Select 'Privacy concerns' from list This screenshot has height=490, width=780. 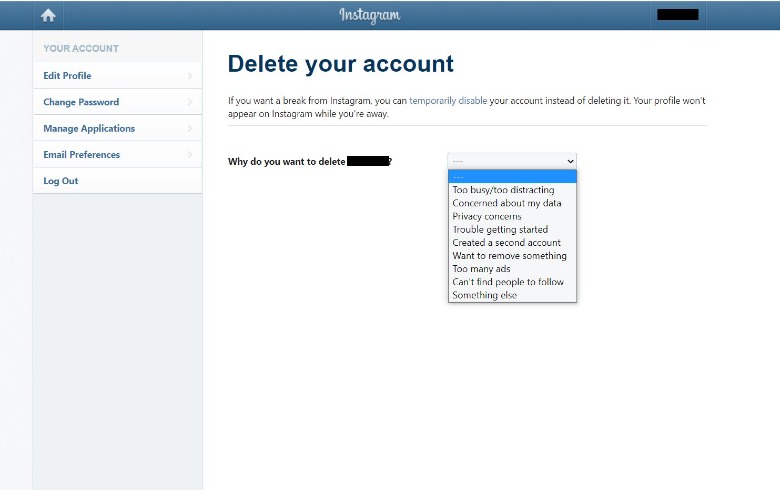tap(487, 216)
